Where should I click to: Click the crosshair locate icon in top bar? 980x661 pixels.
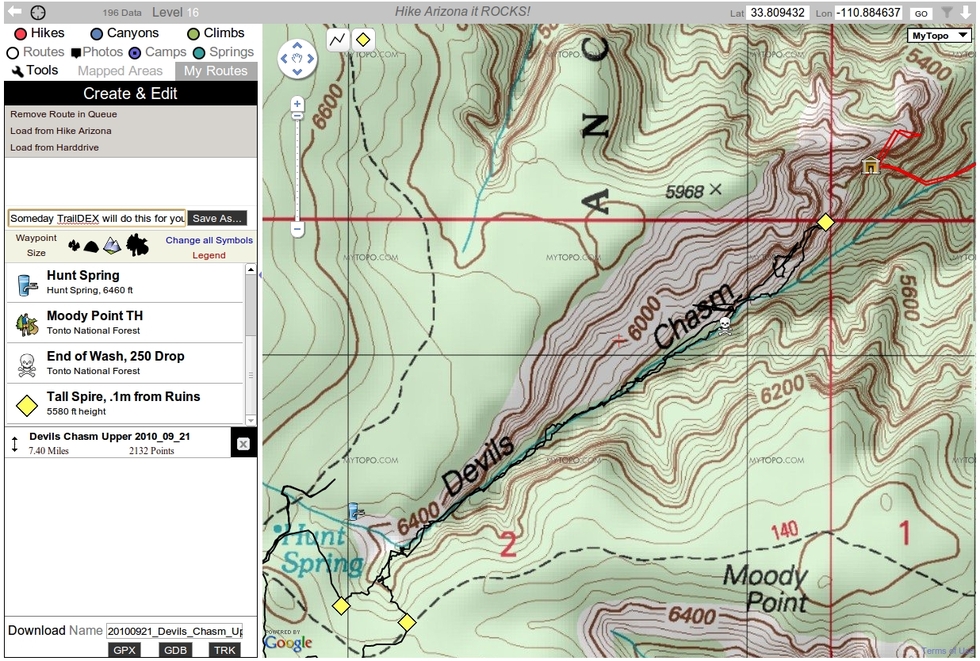click(38, 12)
